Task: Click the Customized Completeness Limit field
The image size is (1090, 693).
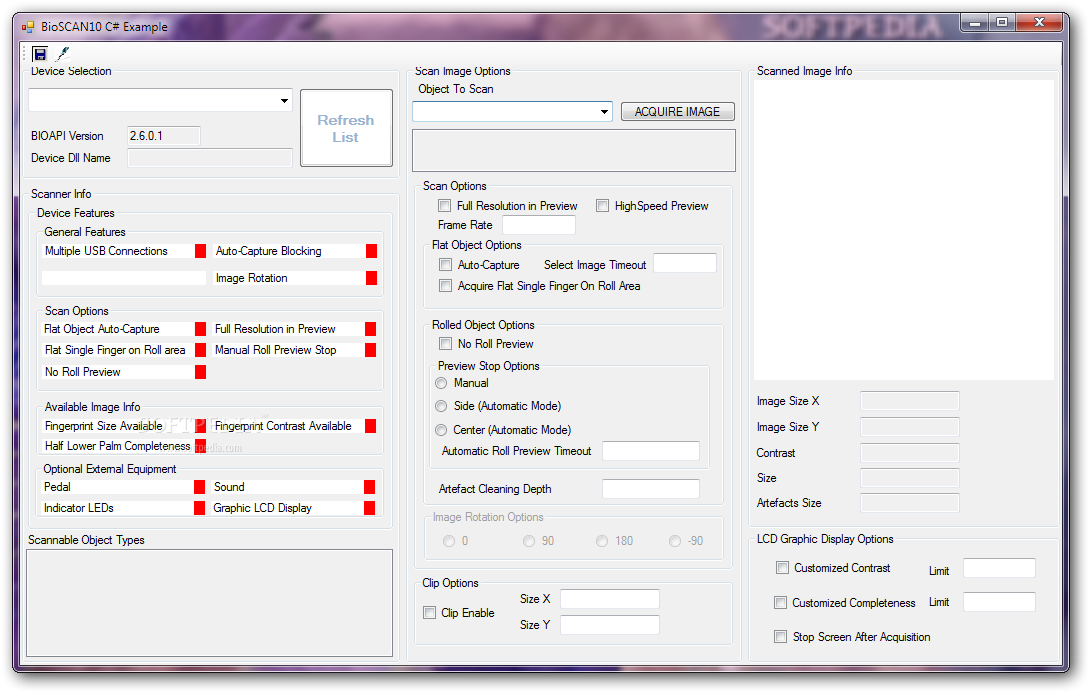Action: tap(999, 602)
